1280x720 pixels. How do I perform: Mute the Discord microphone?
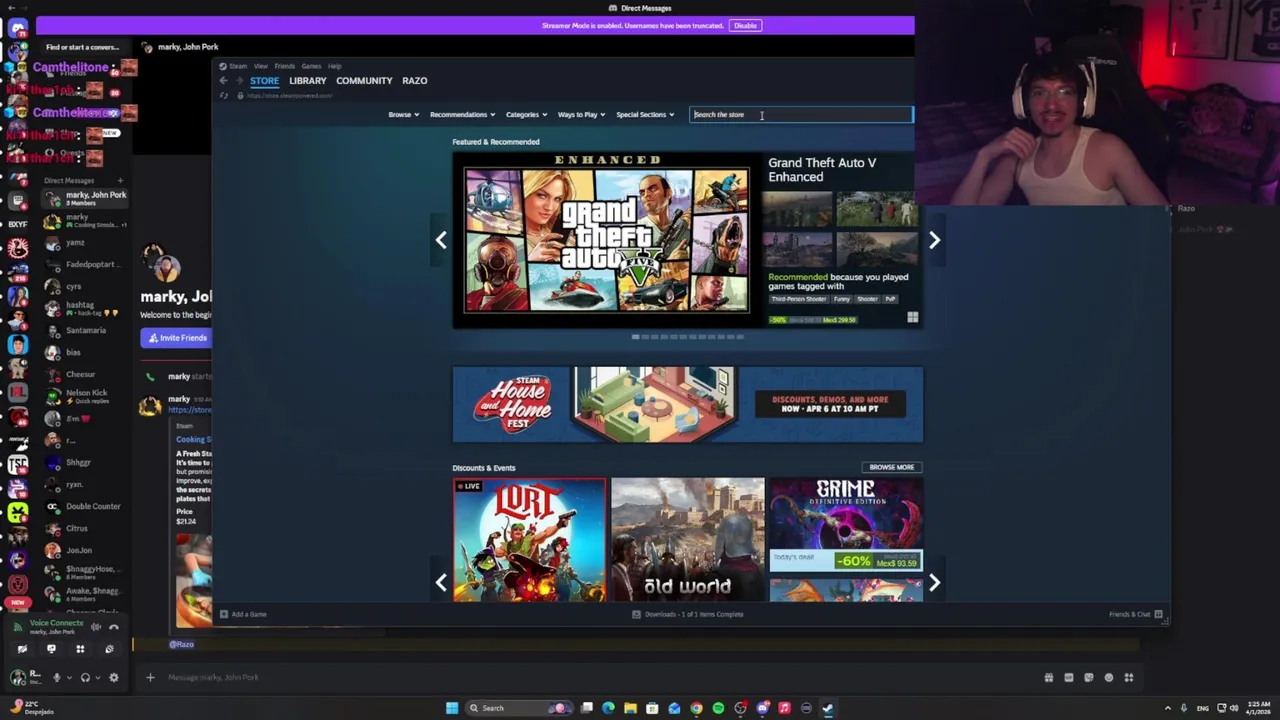(56, 677)
